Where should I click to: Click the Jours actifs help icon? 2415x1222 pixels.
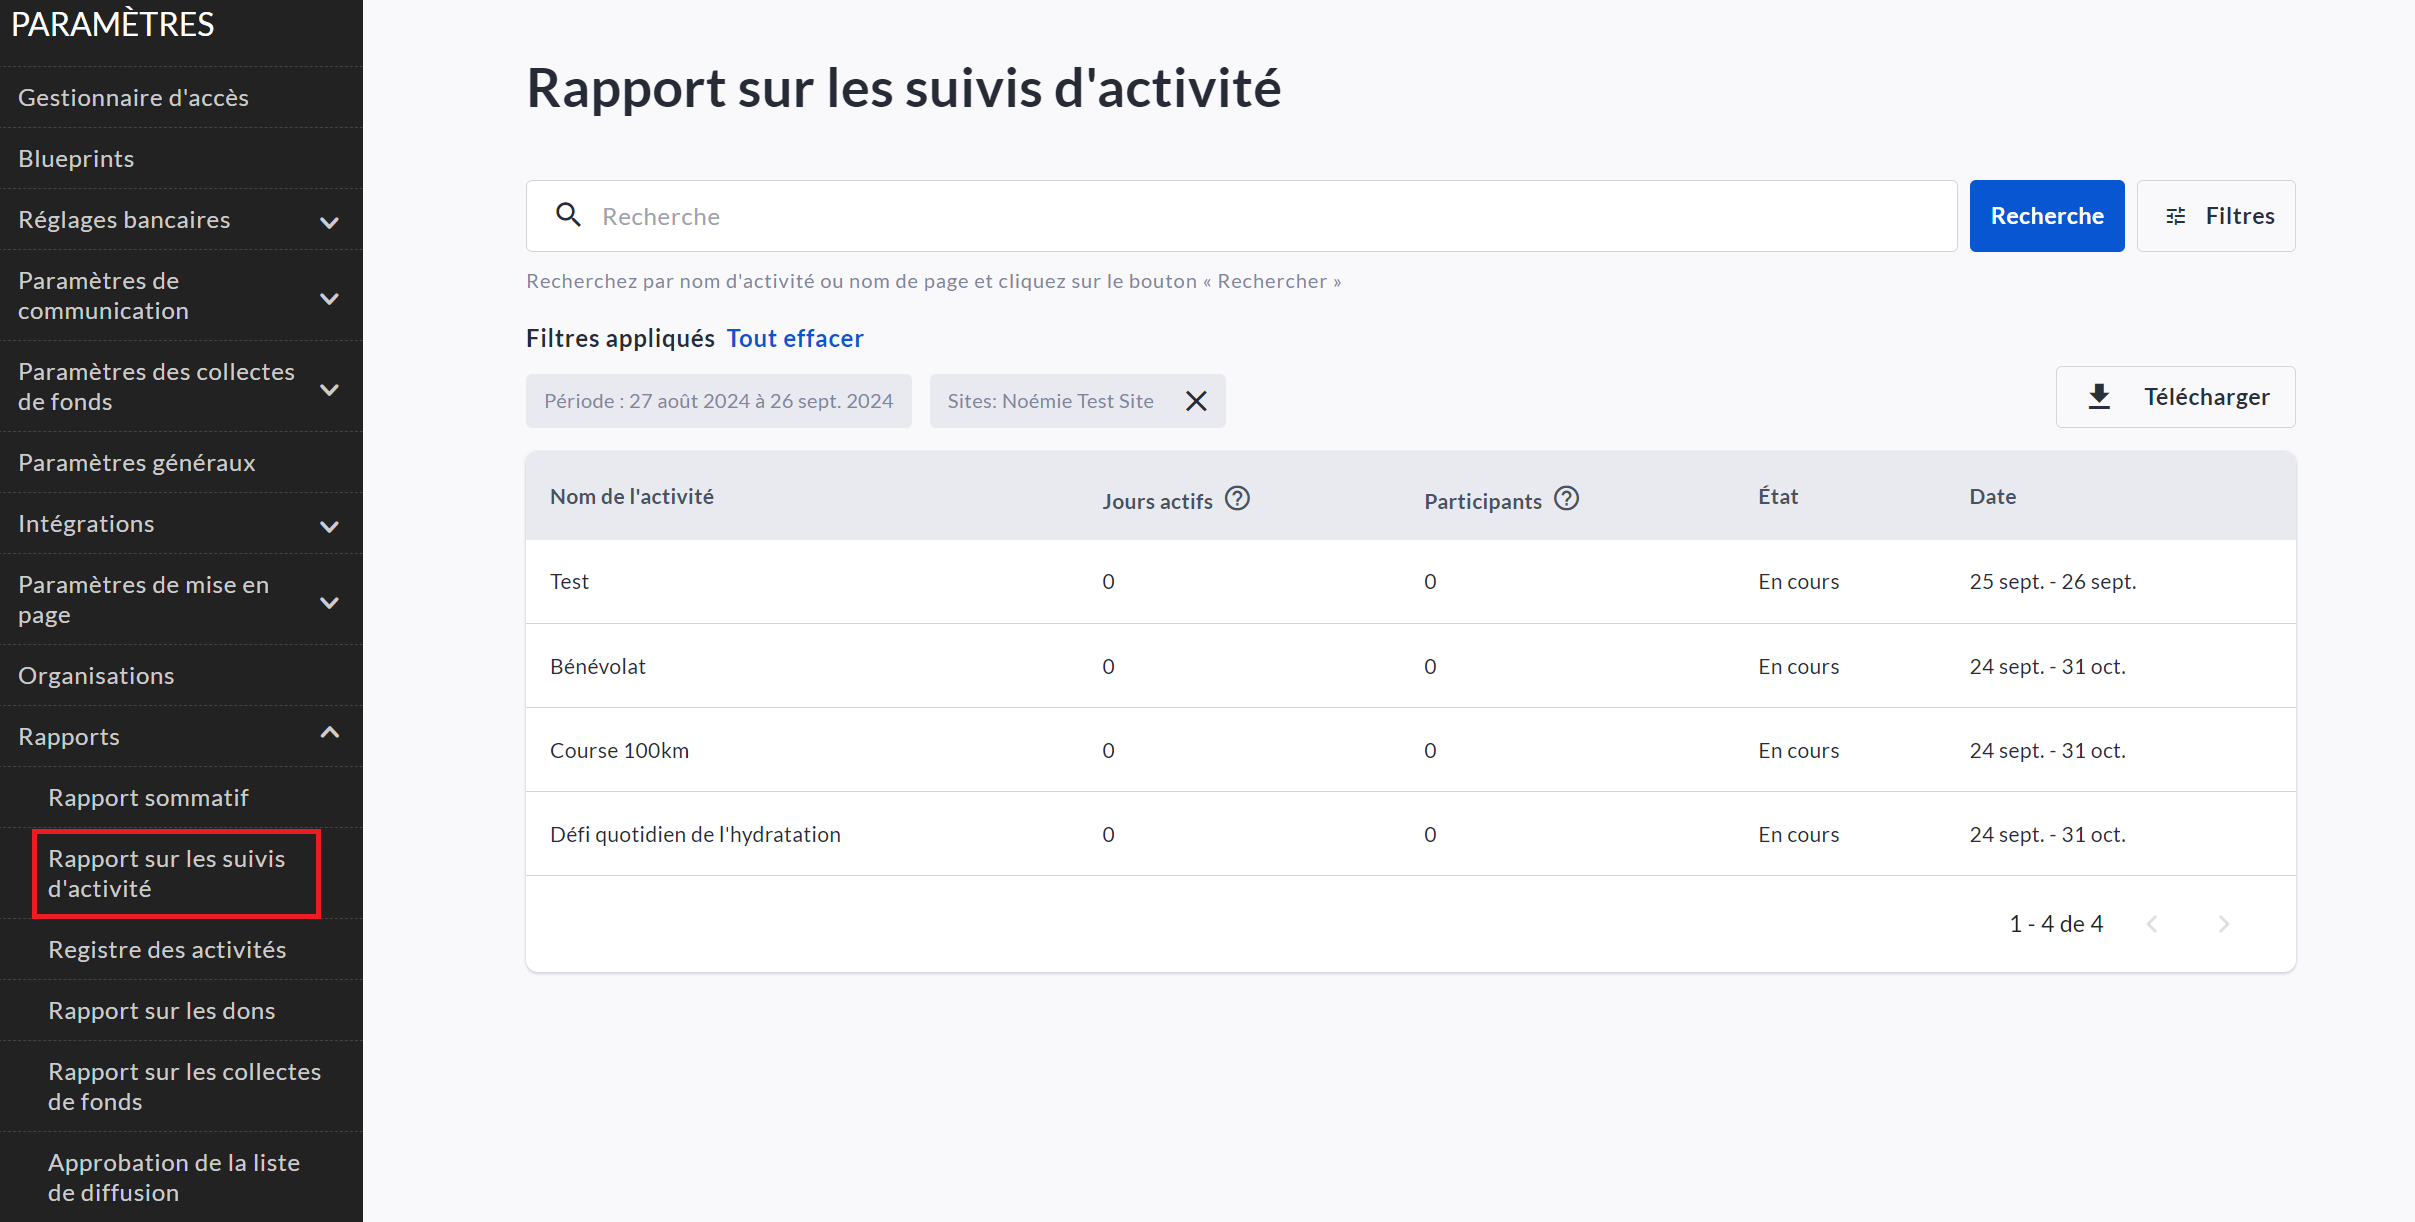pos(1237,498)
